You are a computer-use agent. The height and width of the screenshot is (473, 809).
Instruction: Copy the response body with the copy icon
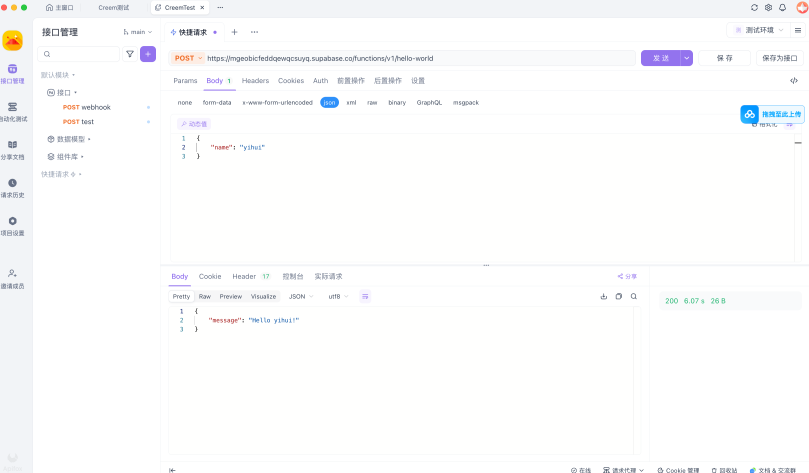click(618, 296)
